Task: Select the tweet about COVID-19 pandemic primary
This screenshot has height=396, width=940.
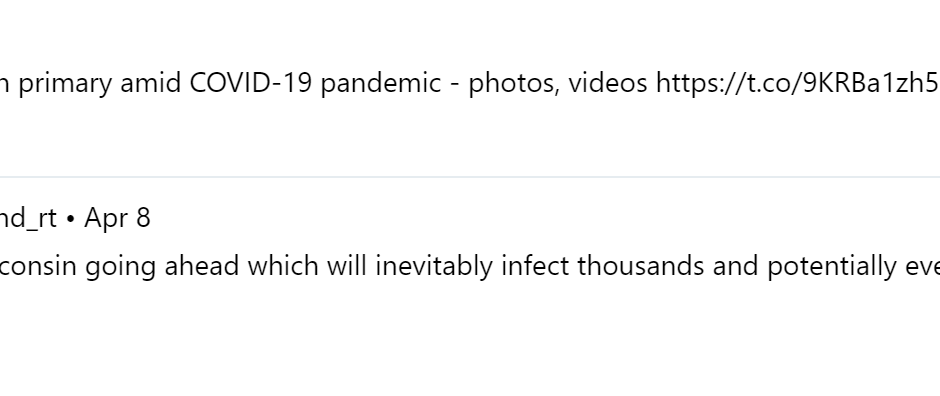Action: 470,83
